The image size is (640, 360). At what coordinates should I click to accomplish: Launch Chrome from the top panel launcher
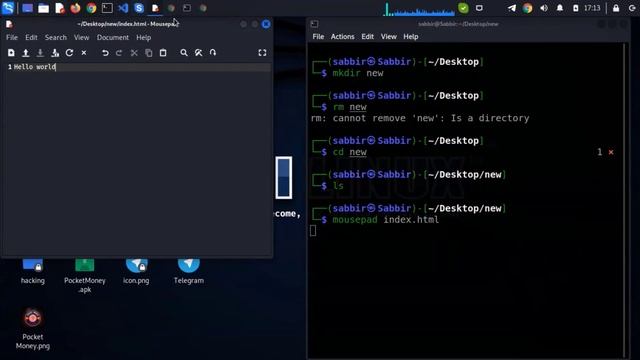[x=91, y=8]
